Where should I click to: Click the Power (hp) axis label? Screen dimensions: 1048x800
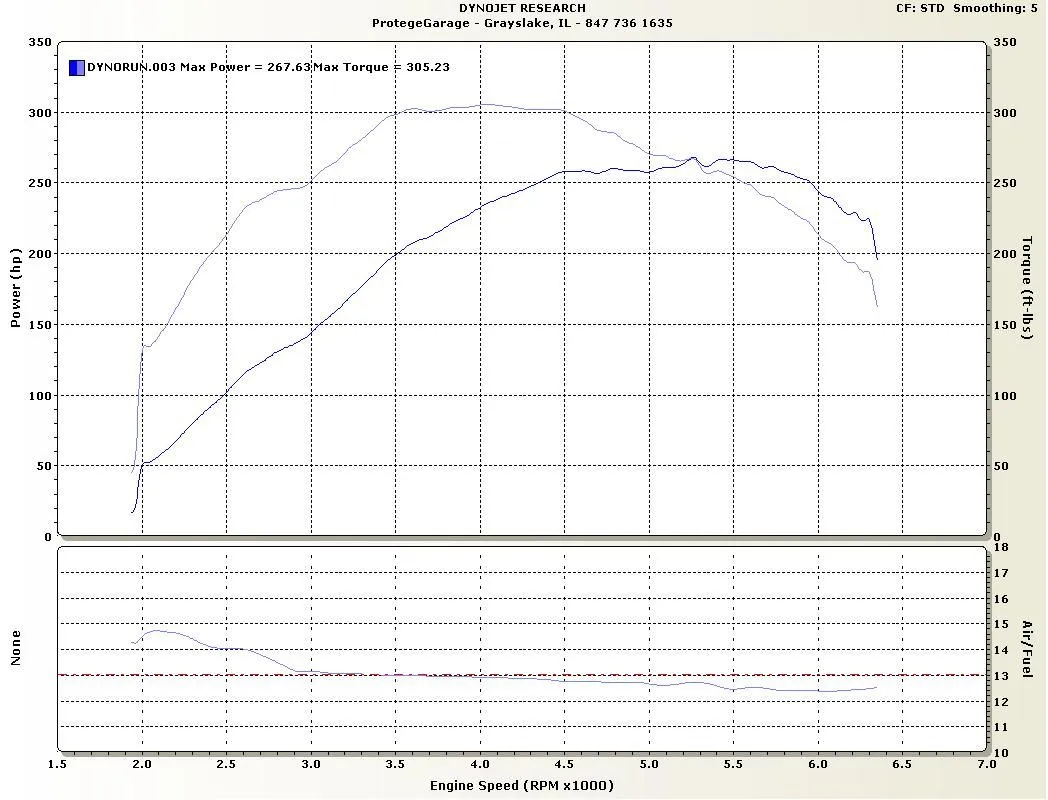16,288
